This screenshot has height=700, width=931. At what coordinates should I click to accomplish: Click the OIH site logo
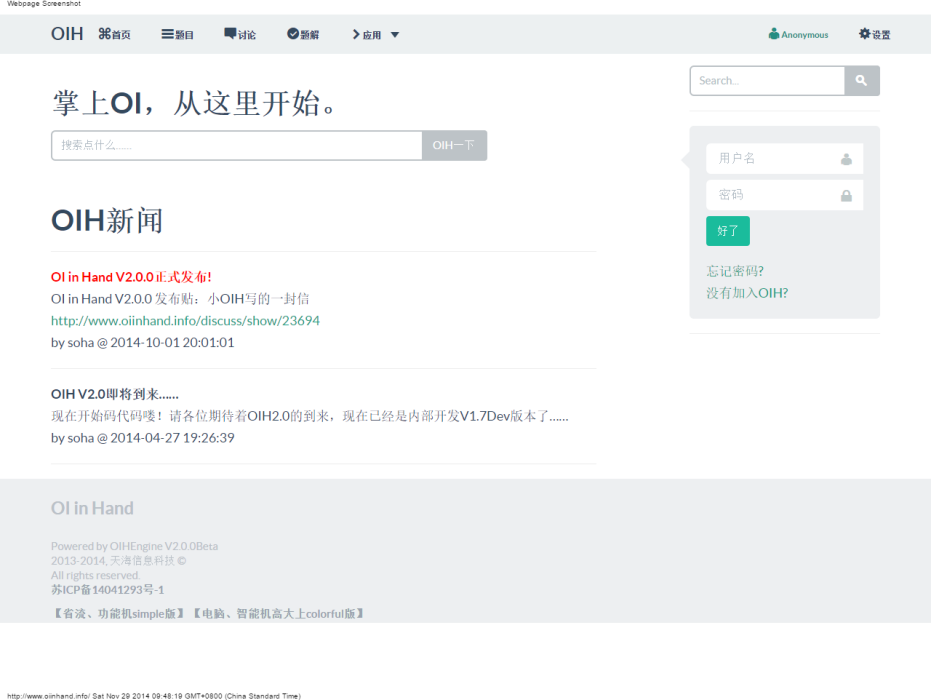pyautogui.click(x=67, y=34)
